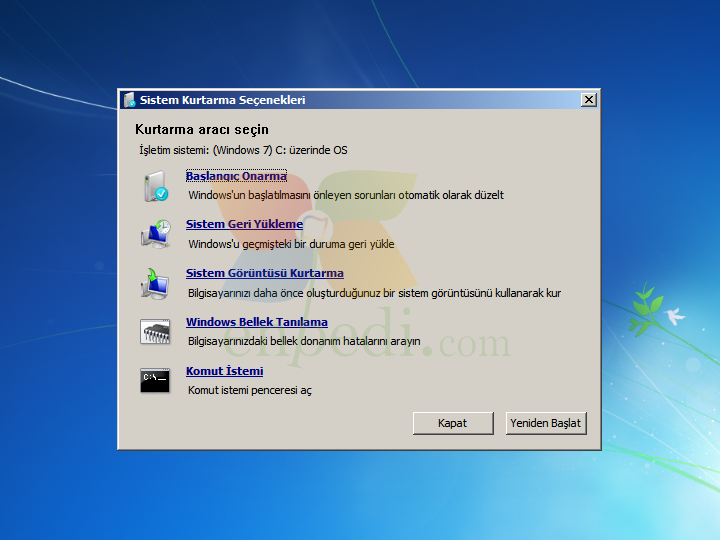Start Windows Bellek Tanılama link
720x540 pixels.
pos(257,322)
